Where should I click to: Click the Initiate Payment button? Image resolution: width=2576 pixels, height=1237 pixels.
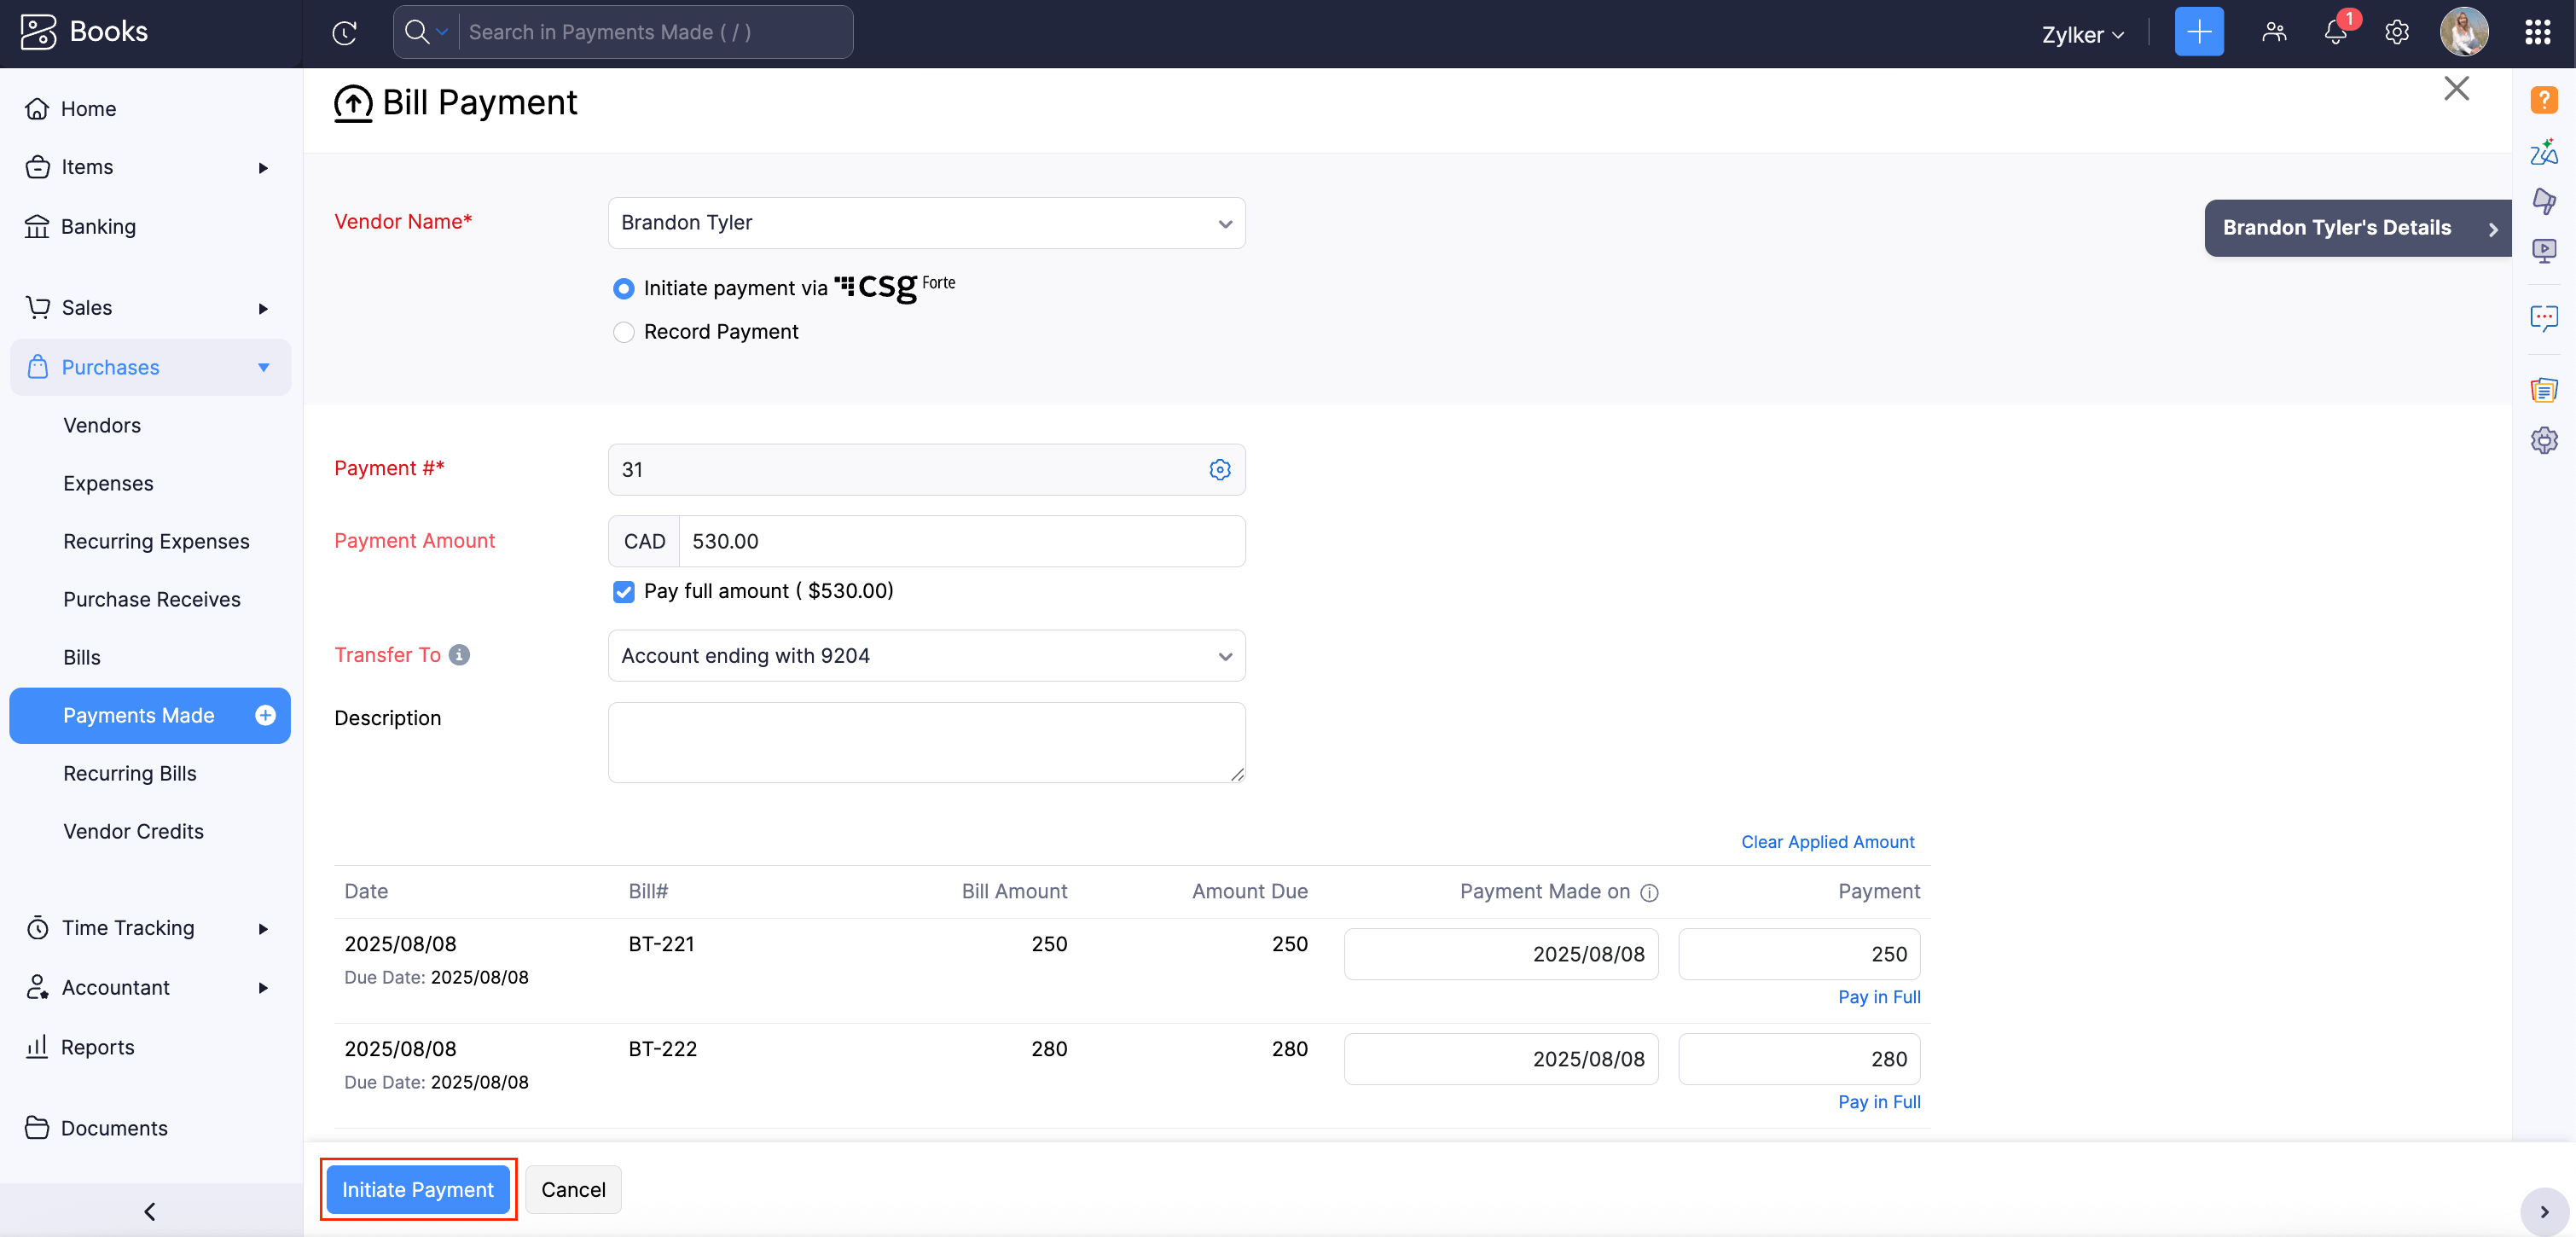coord(418,1189)
